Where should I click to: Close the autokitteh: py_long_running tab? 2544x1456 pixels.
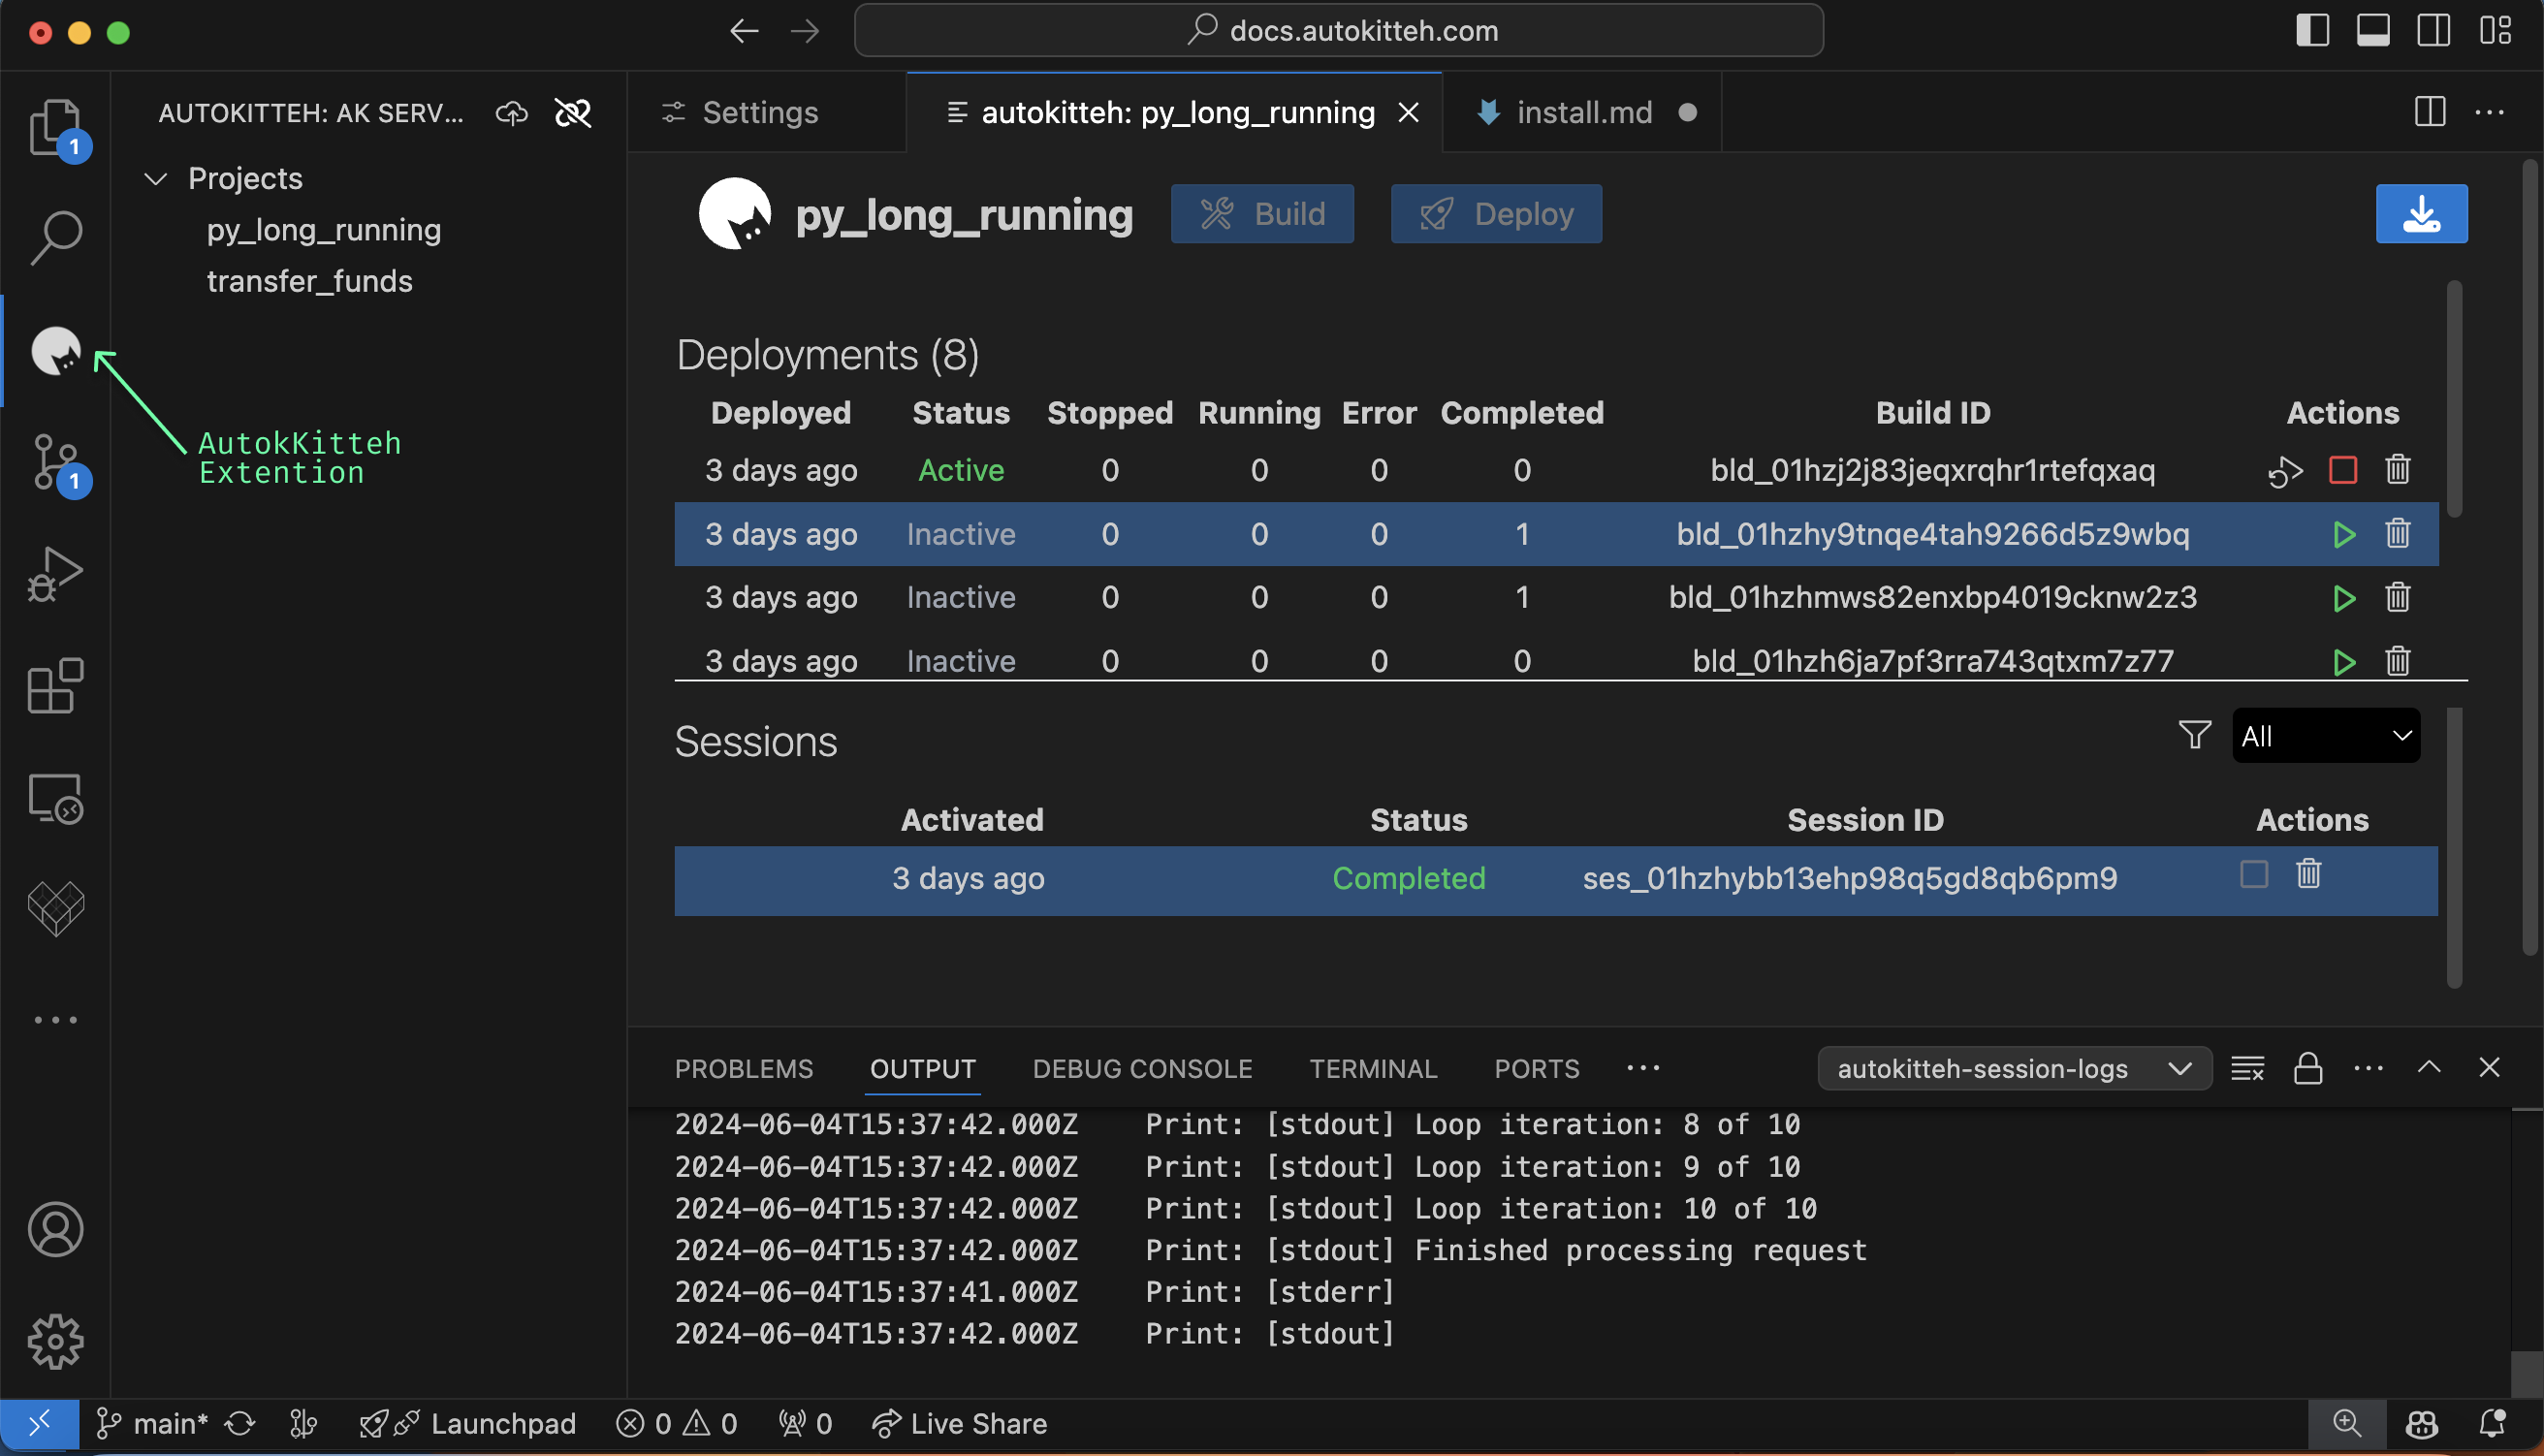pos(1408,112)
